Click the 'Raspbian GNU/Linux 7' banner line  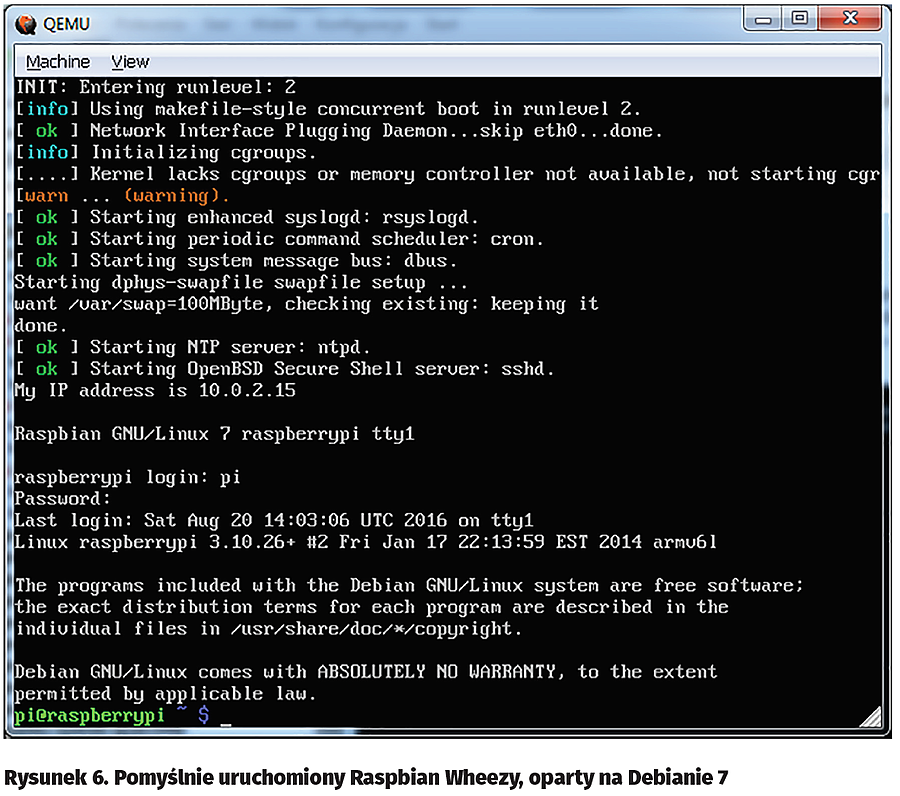213,434
